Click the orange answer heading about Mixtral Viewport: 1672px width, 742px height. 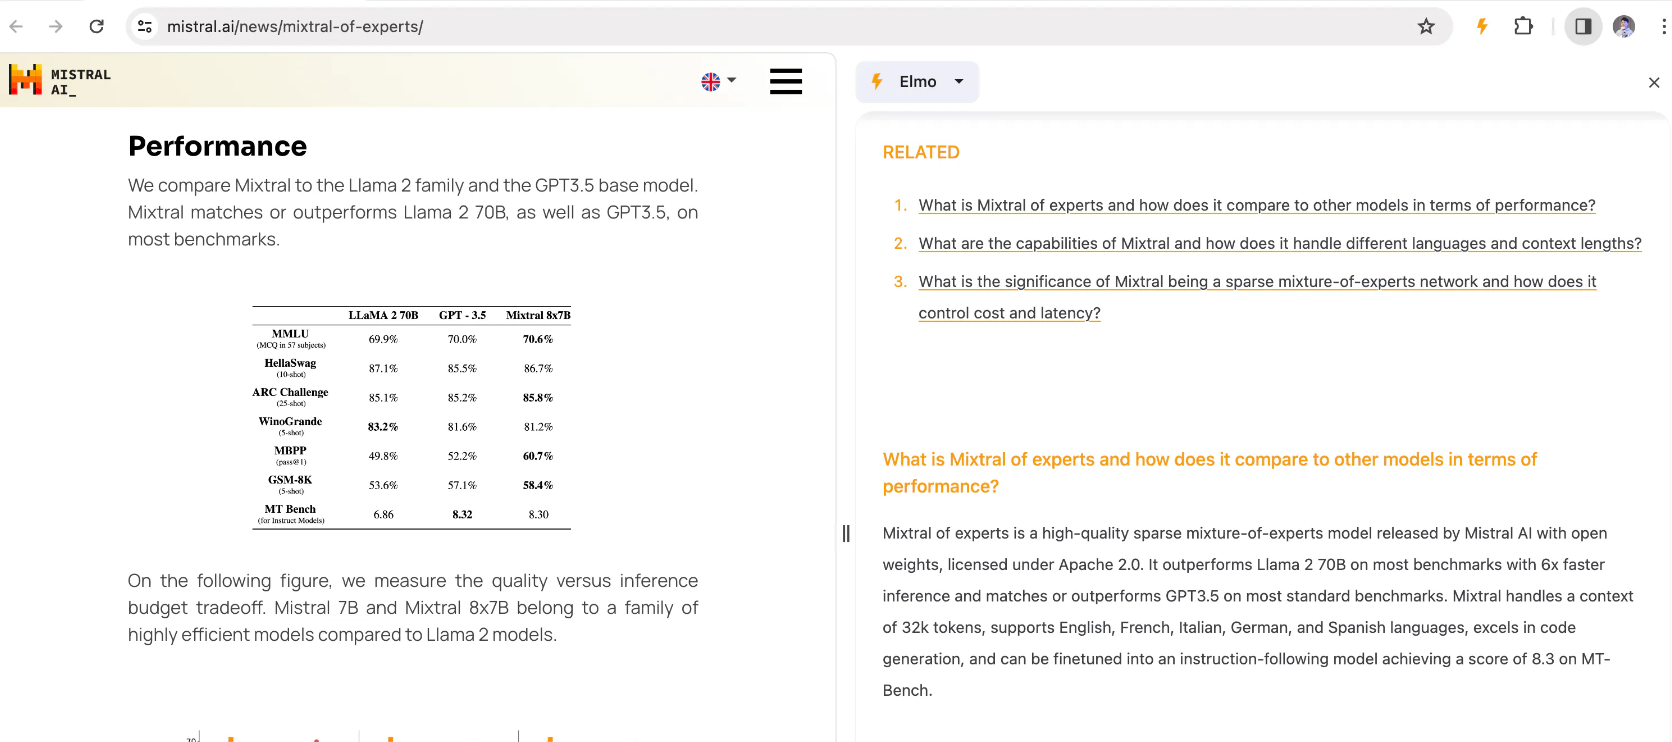[x=1210, y=473]
